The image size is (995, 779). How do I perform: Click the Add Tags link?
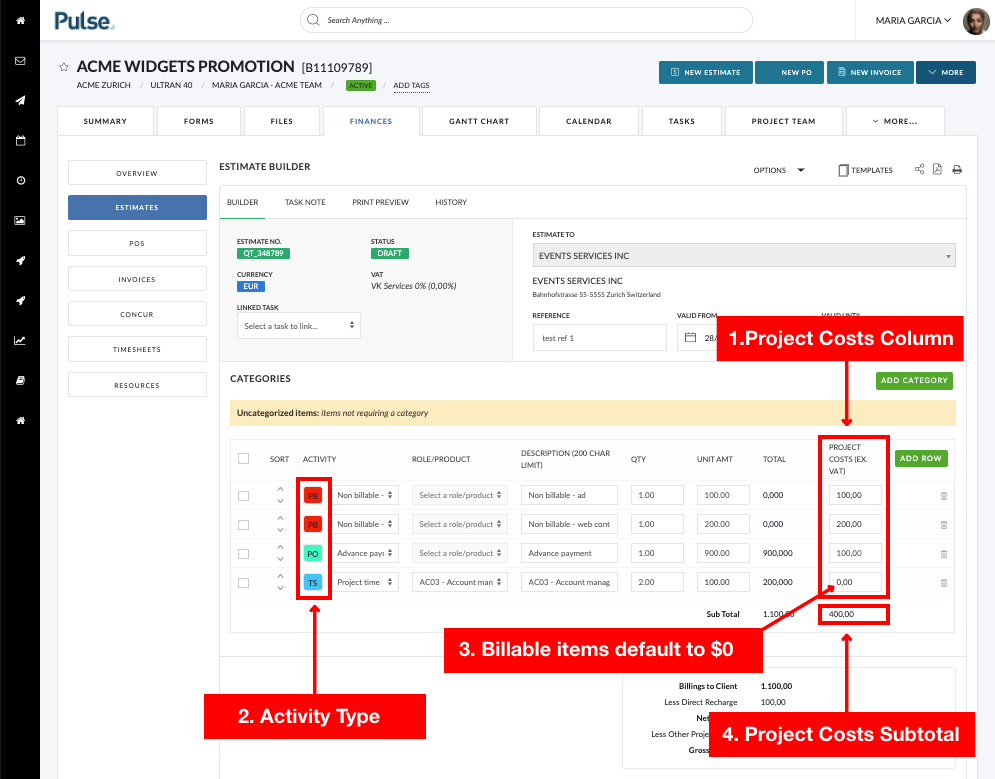click(x=411, y=85)
